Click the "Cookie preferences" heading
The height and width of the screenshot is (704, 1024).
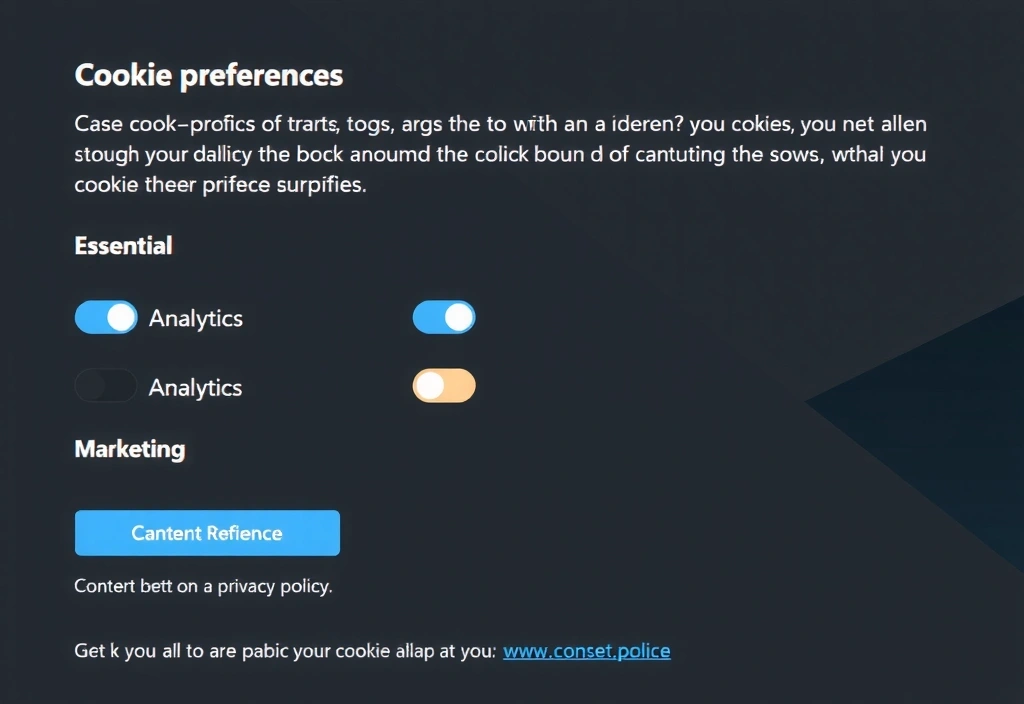[x=209, y=75]
